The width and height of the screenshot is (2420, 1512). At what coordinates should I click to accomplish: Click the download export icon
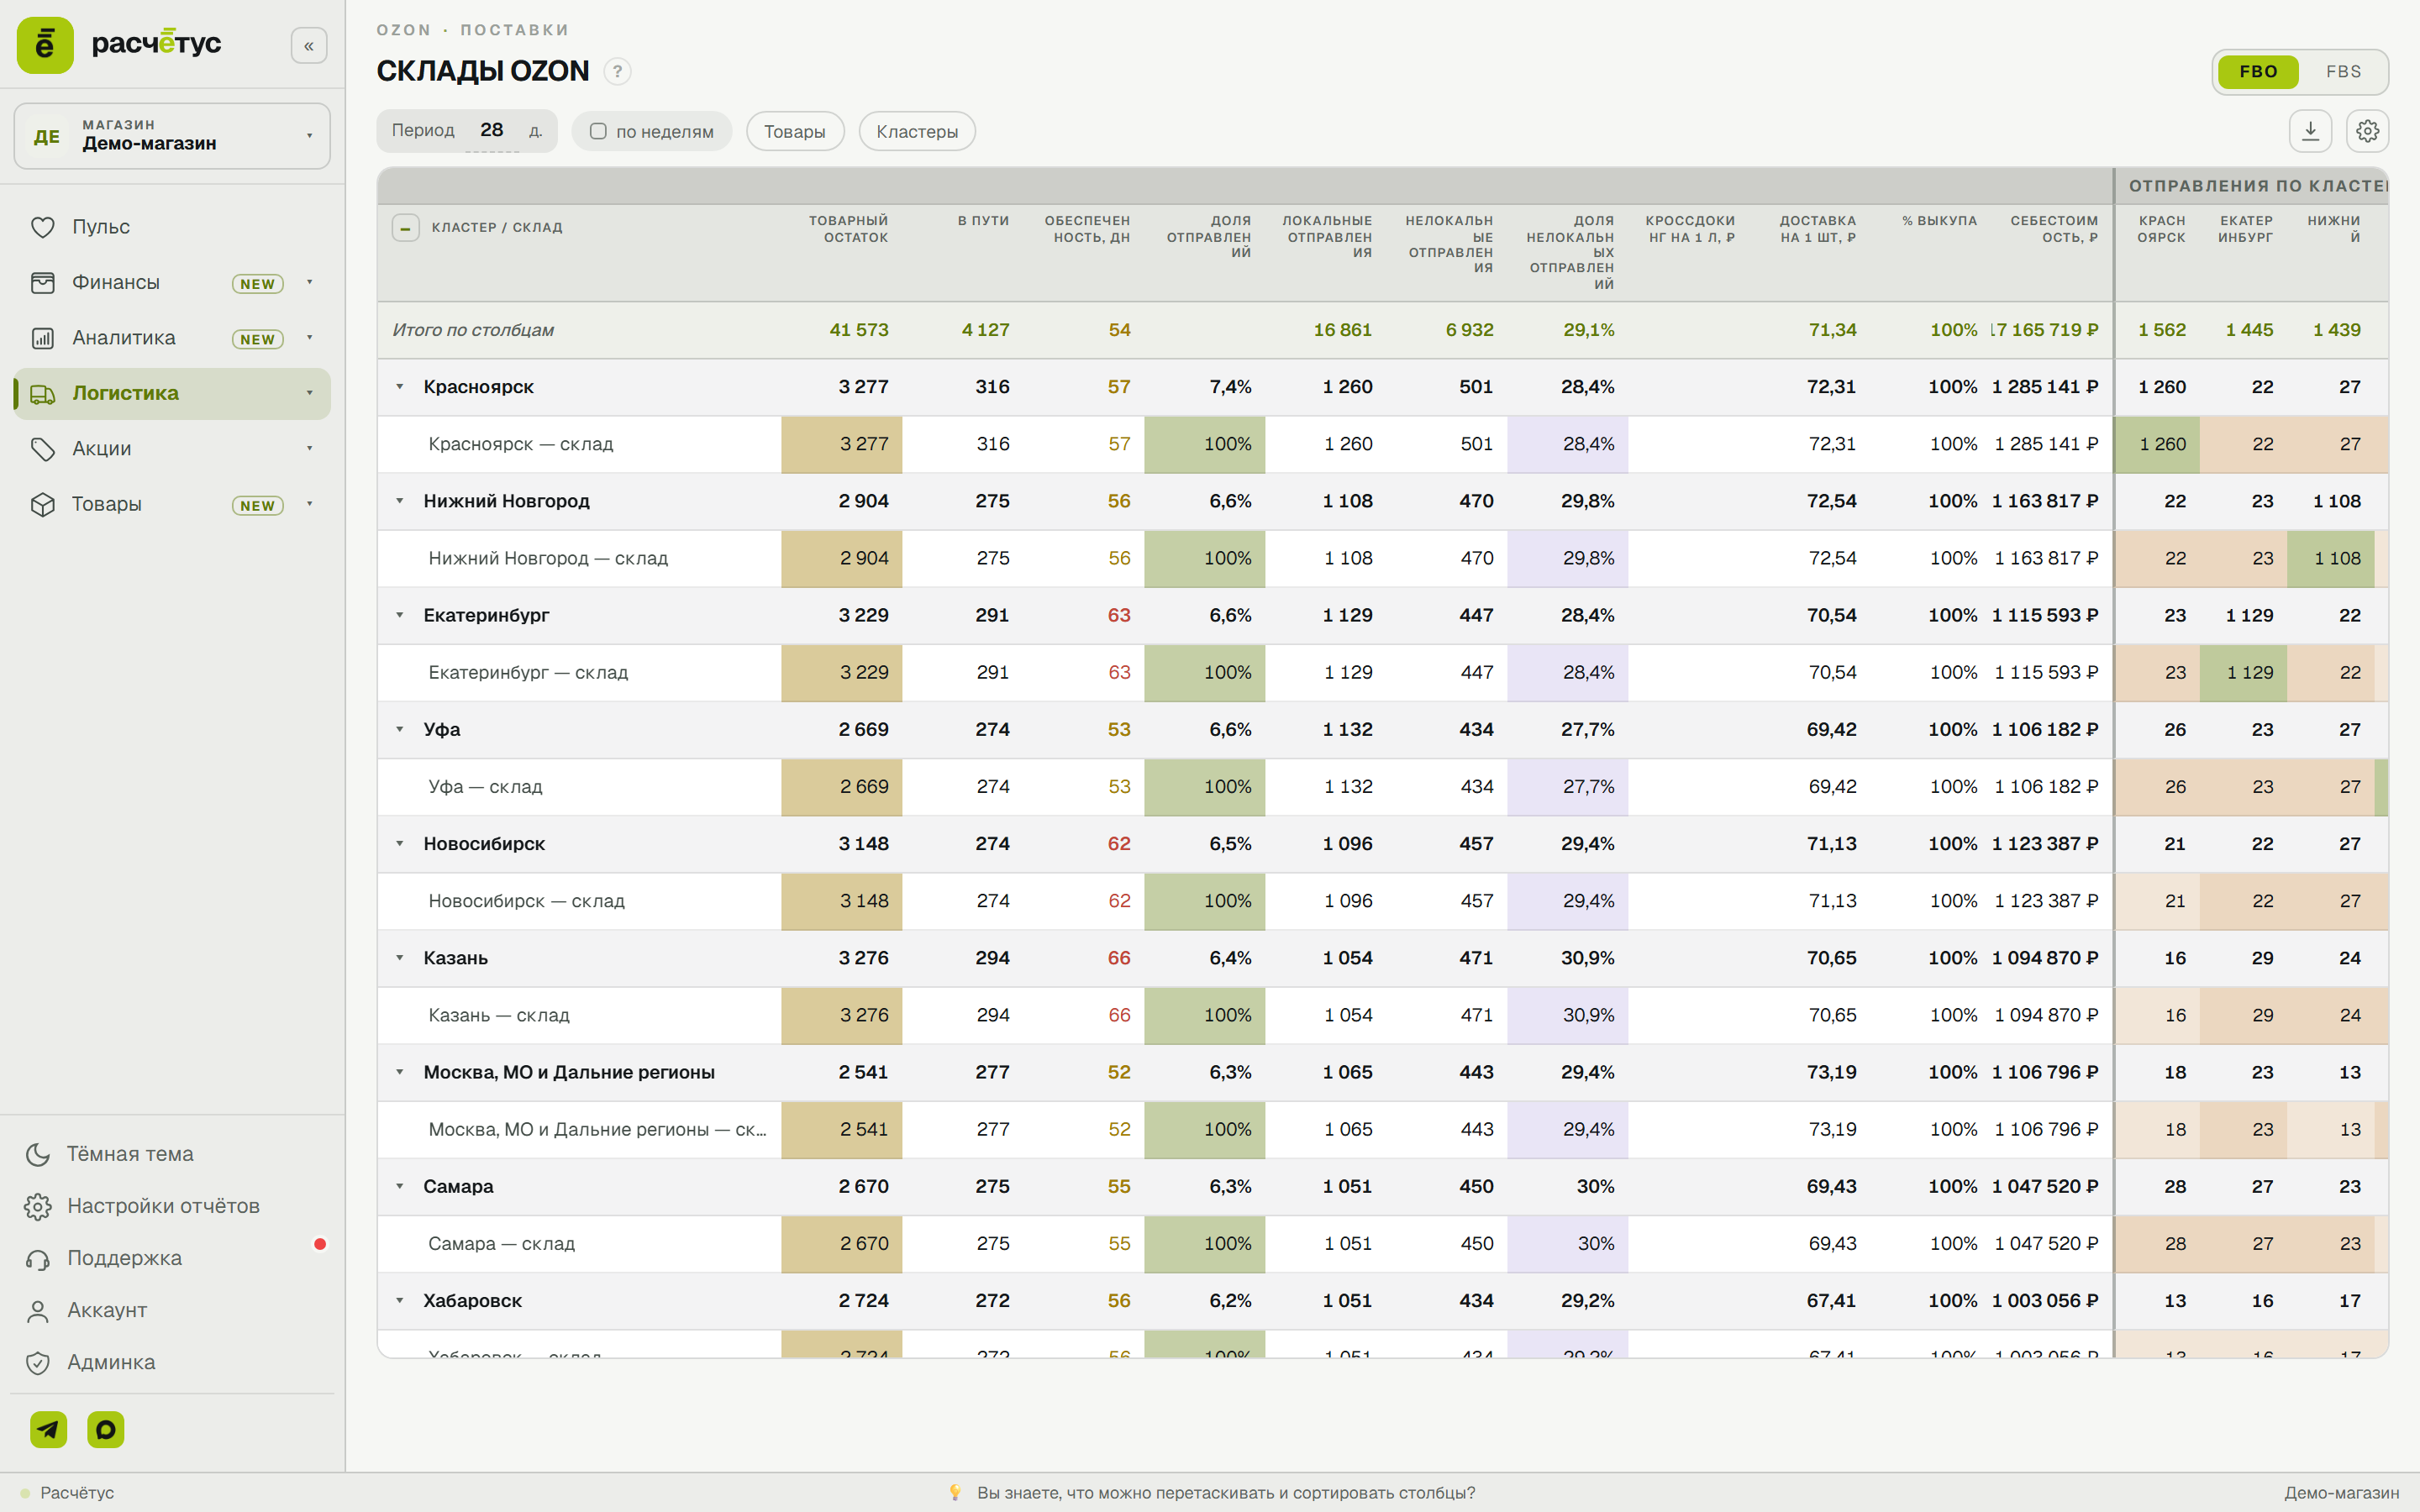click(x=2310, y=131)
